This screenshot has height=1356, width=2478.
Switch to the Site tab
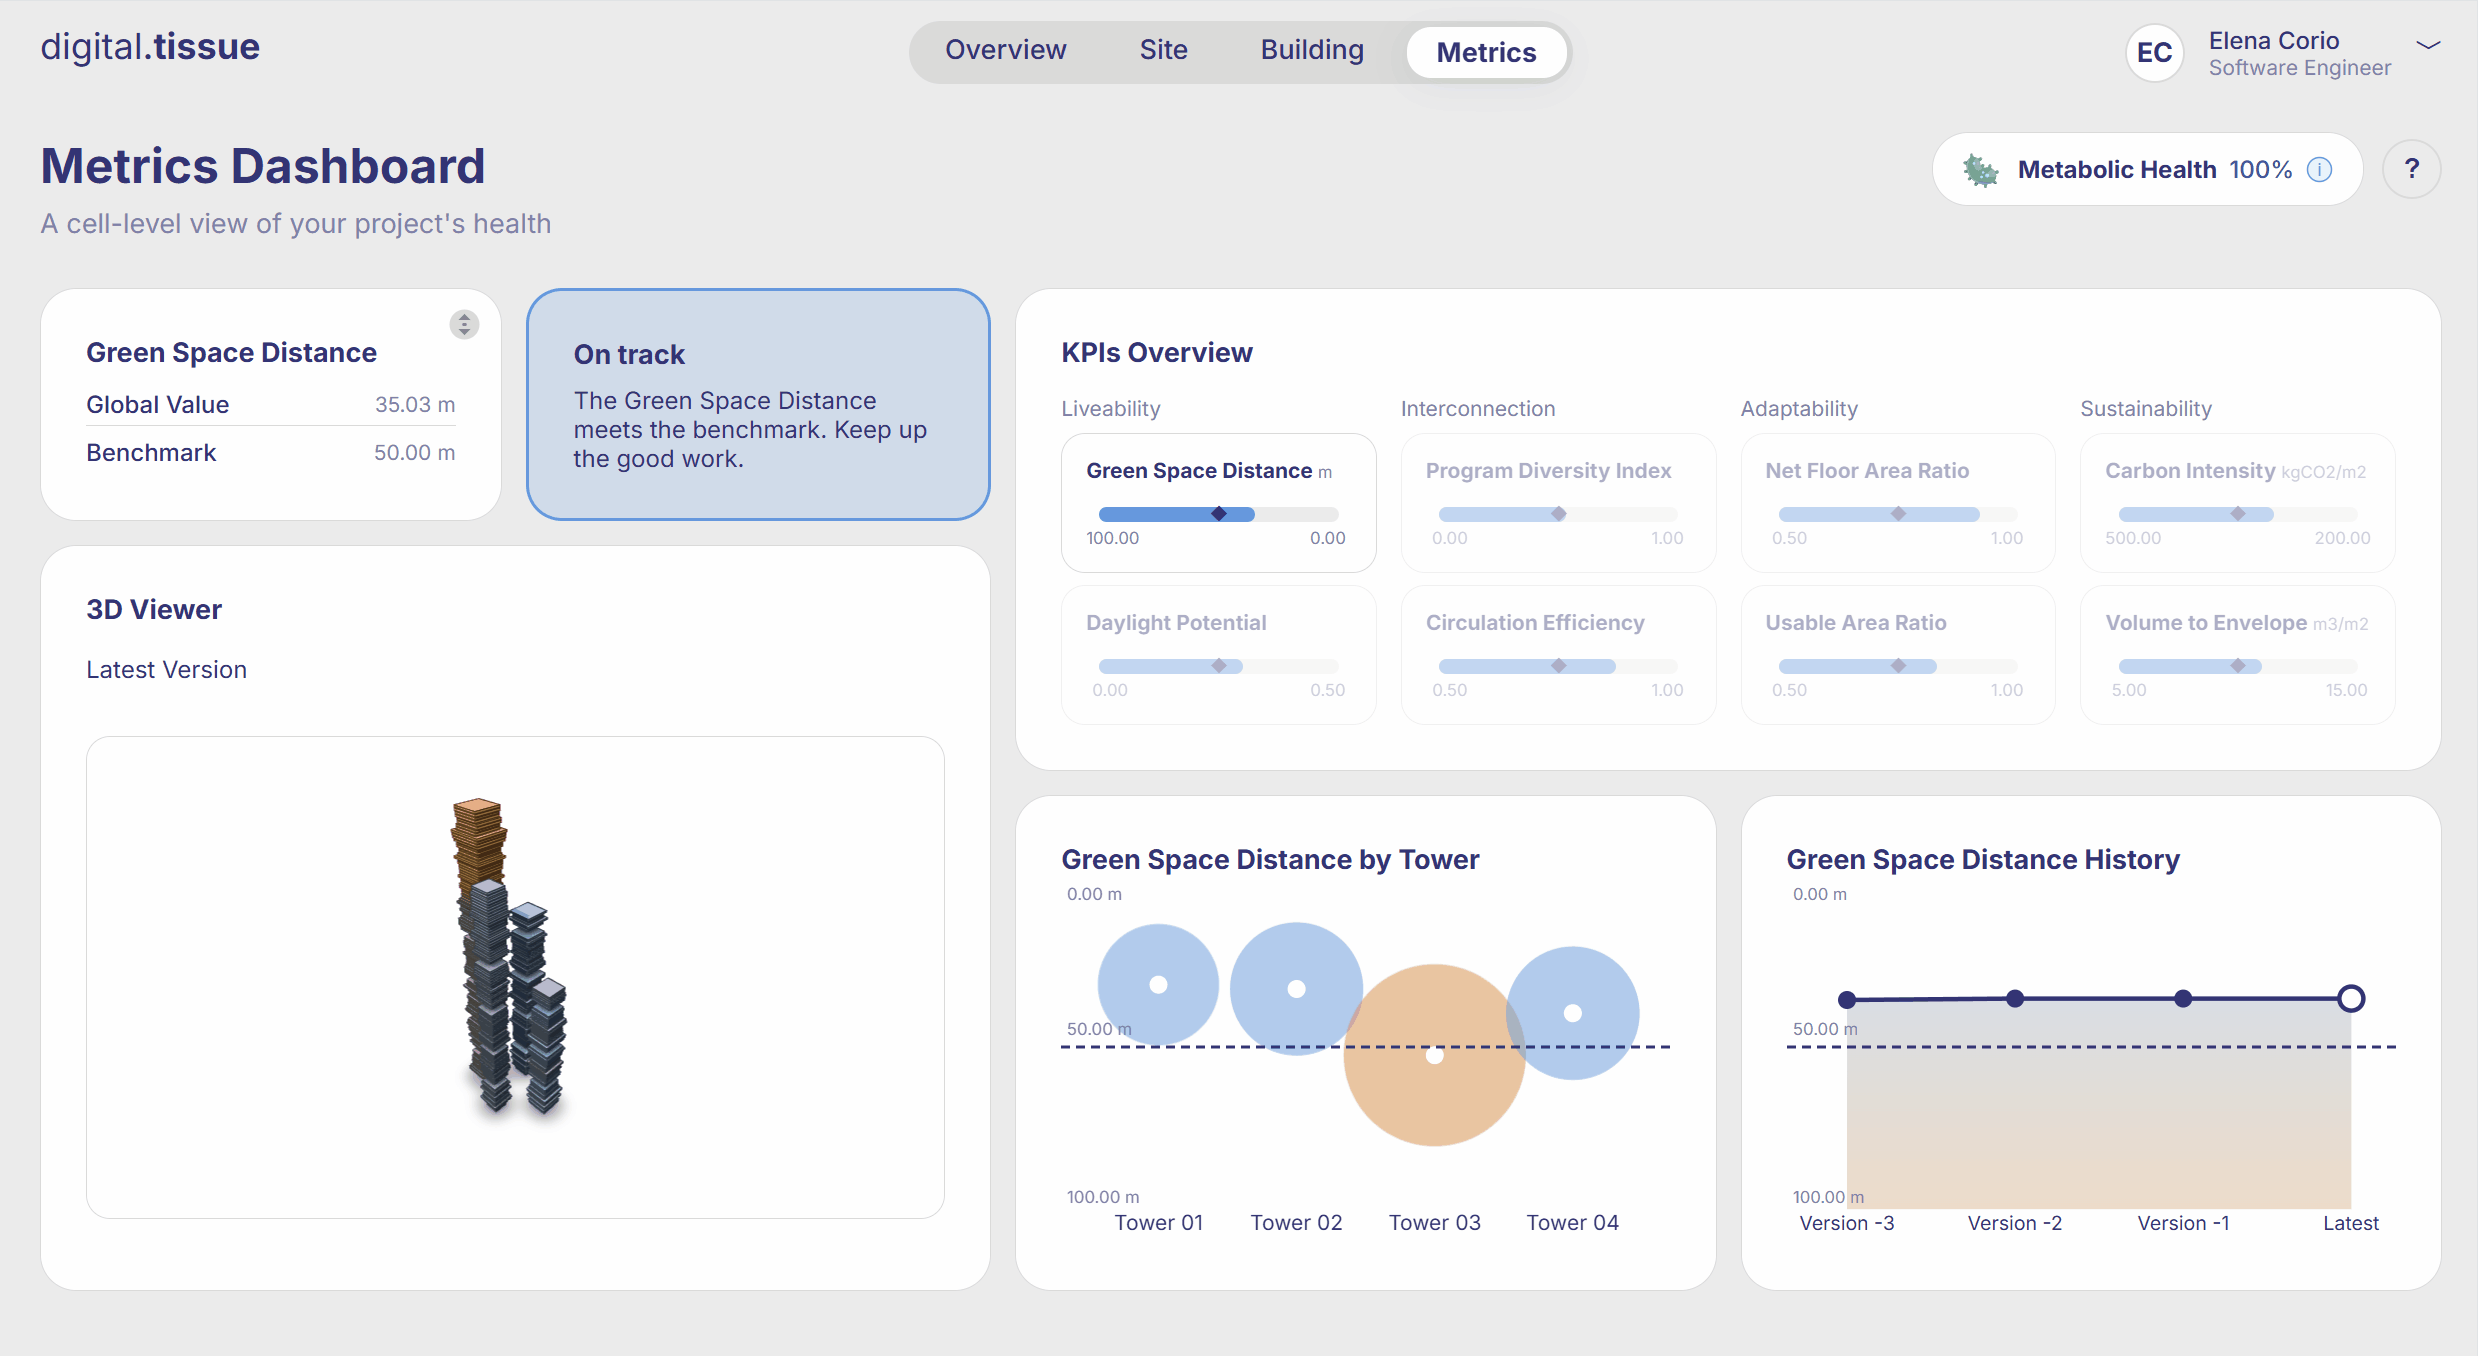coord(1163,50)
